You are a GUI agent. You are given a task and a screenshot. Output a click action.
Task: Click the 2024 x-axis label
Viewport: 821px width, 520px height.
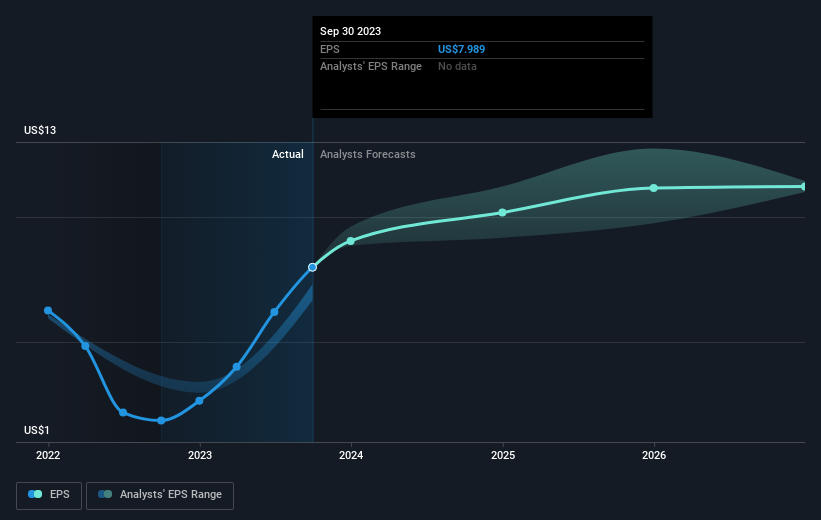pos(351,455)
